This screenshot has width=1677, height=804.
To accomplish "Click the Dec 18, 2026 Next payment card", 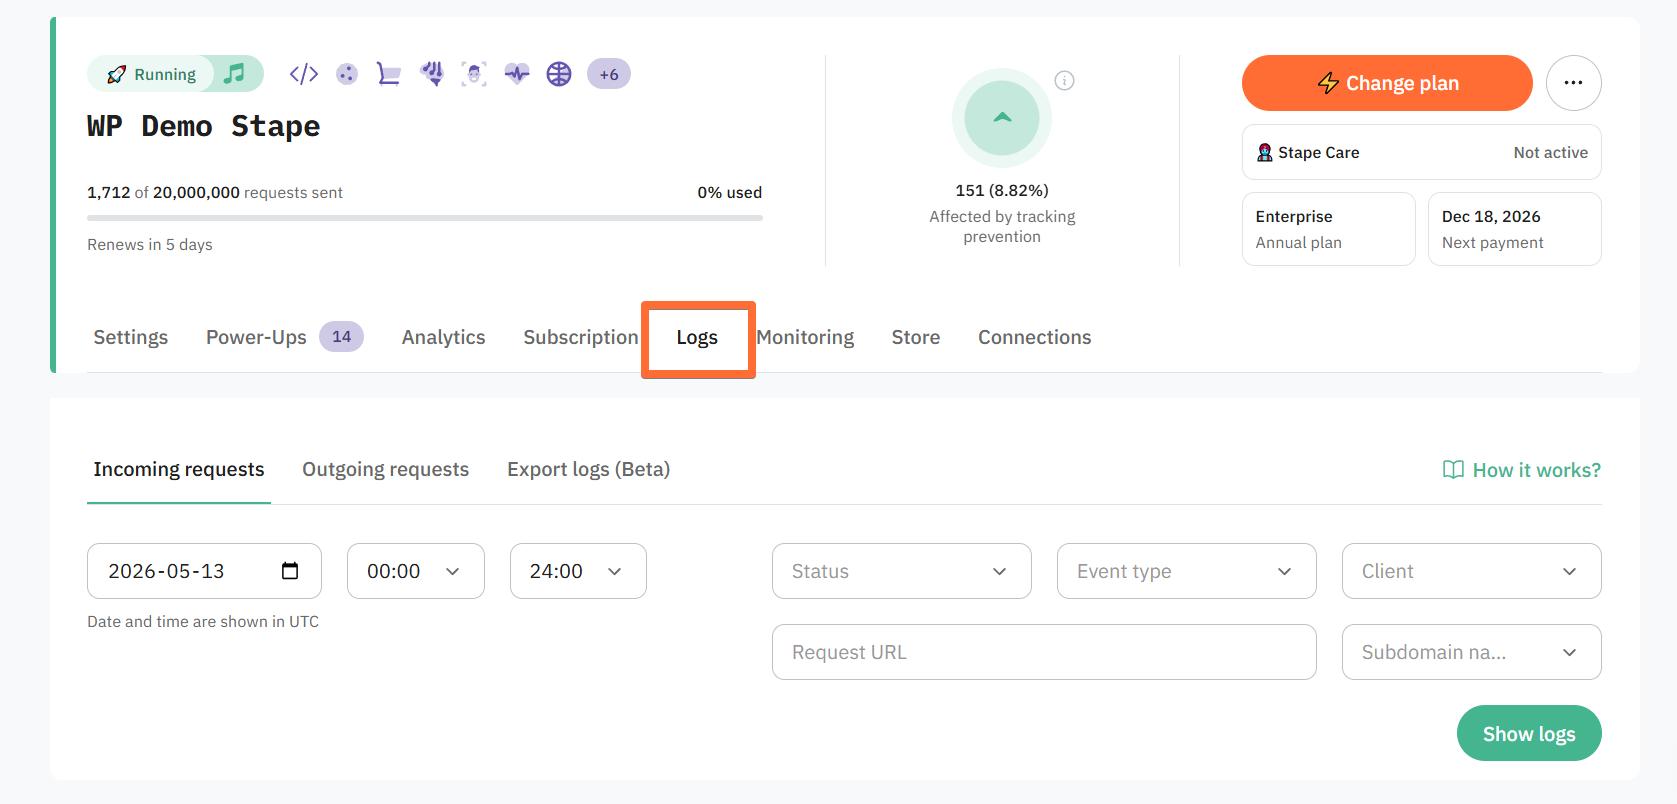I will 1515,229.
